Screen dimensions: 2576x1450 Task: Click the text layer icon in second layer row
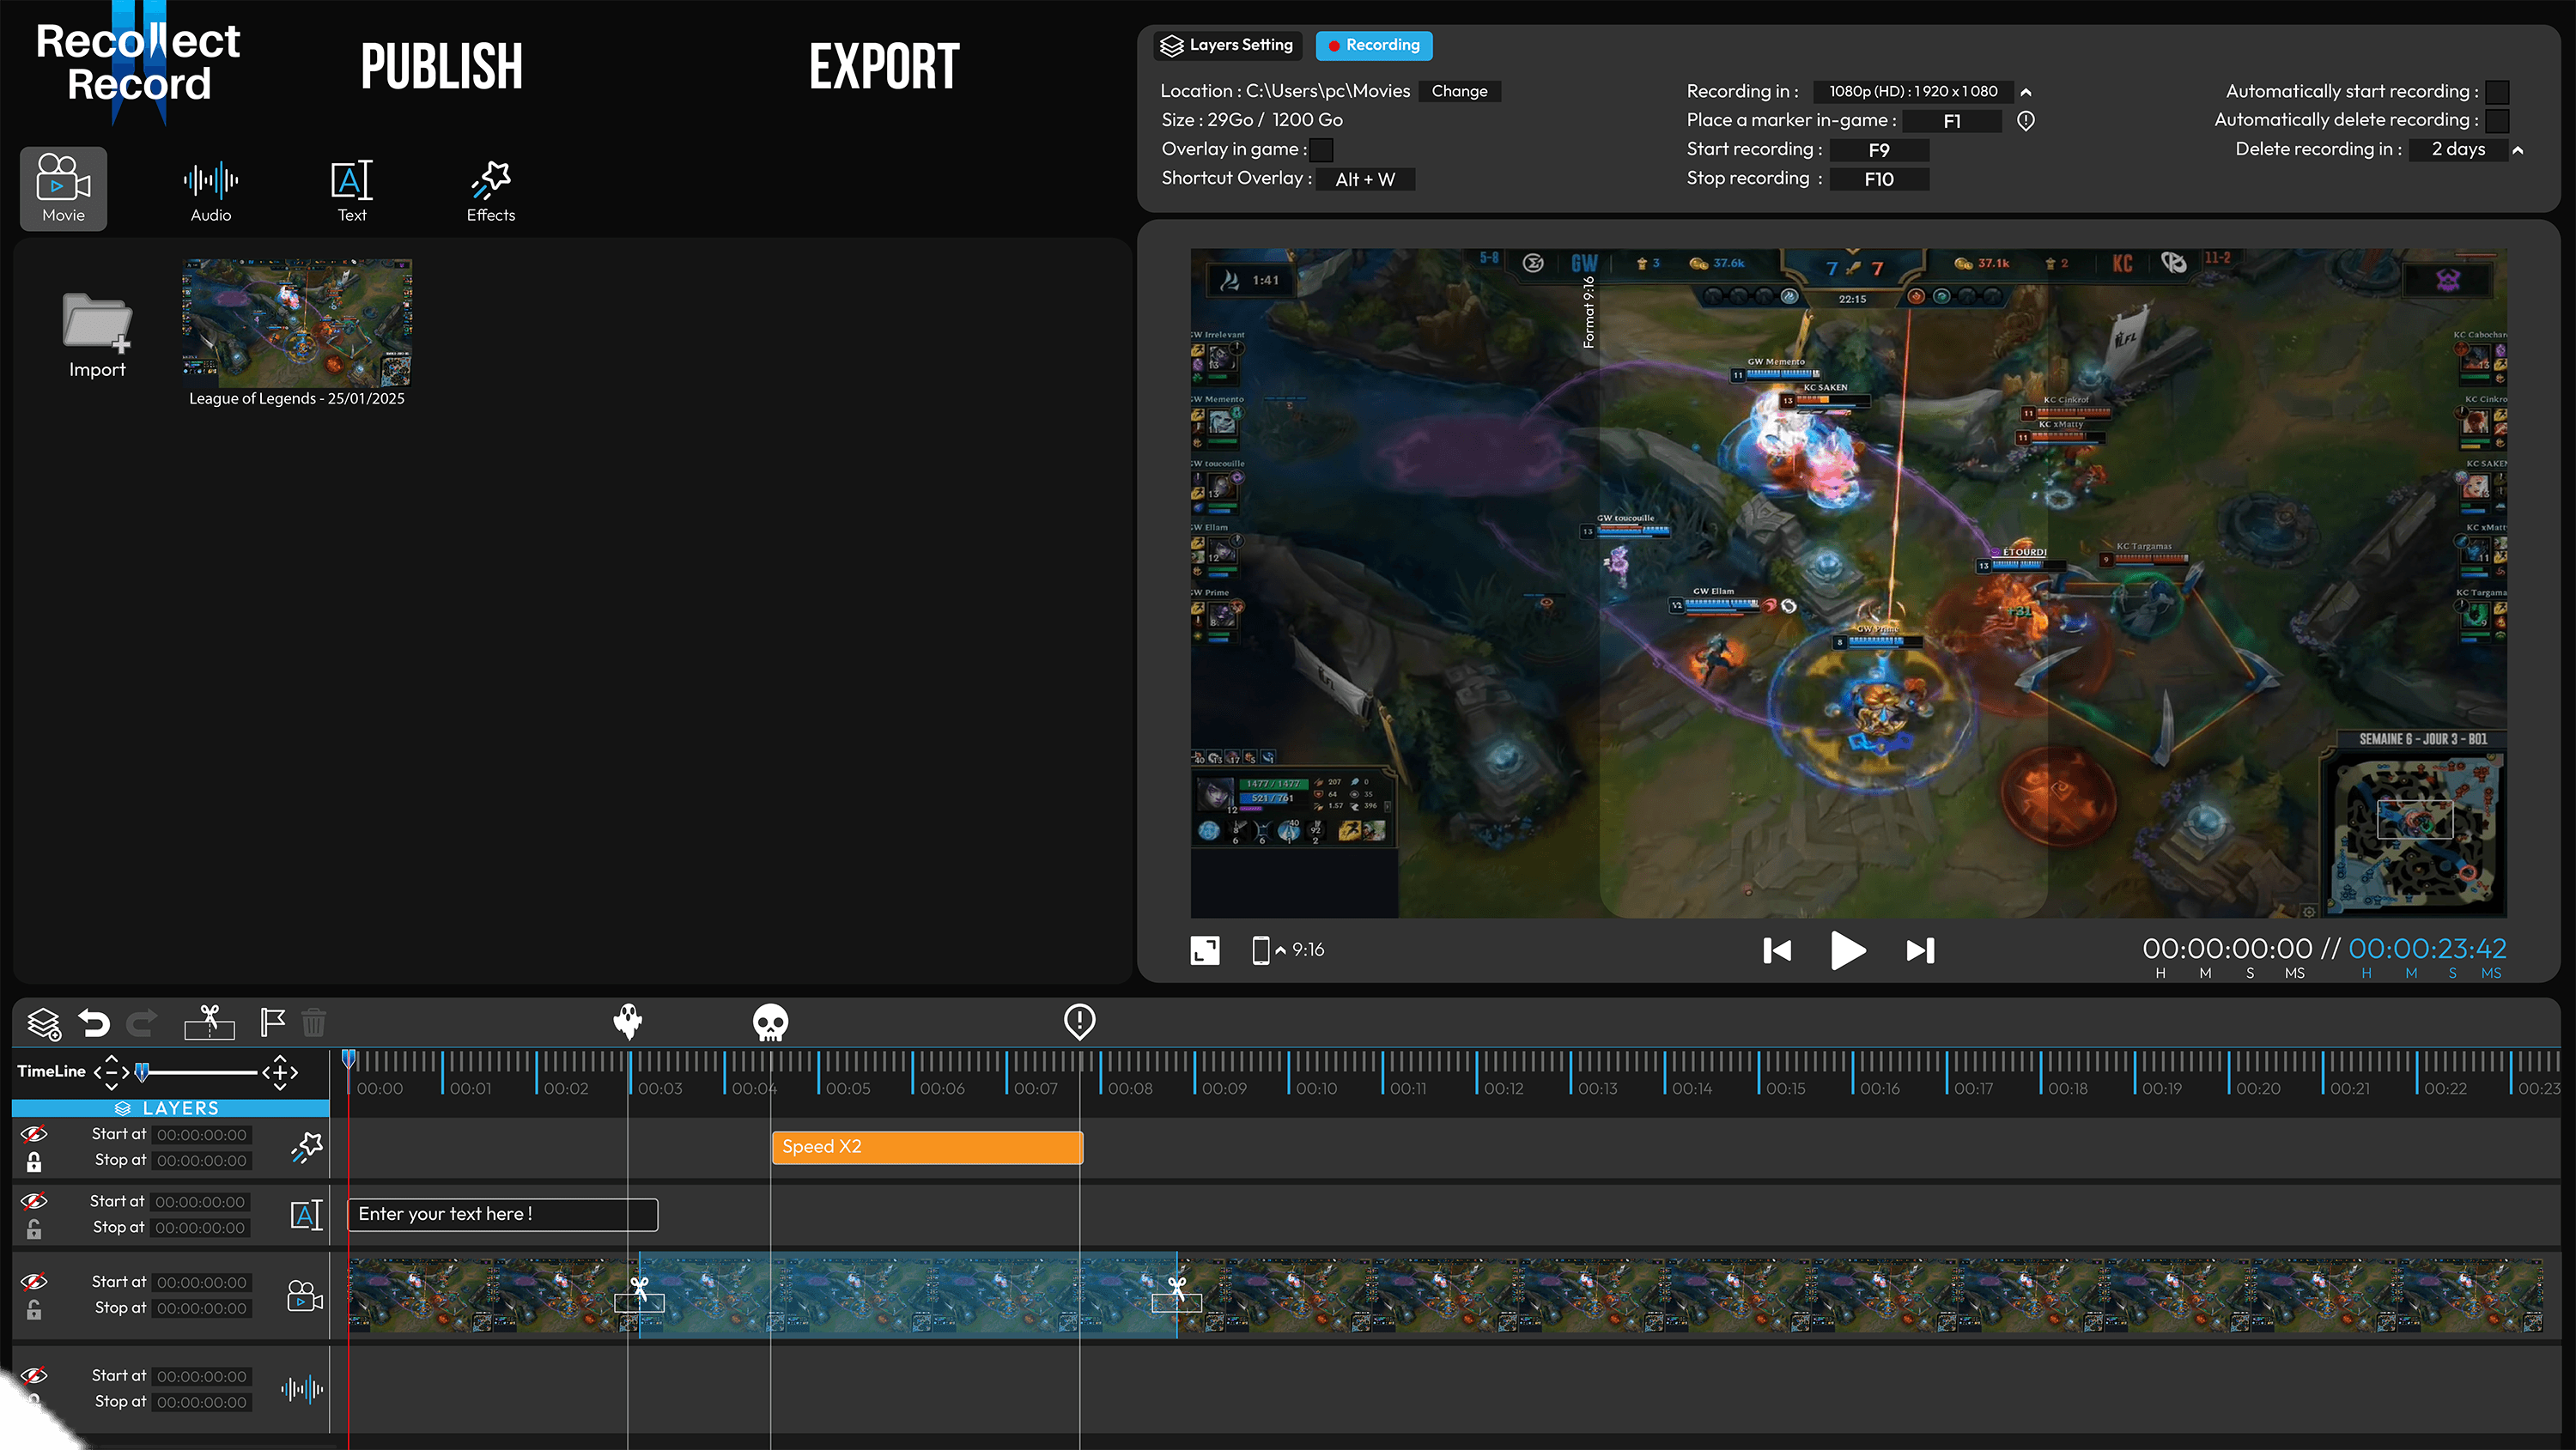point(307,1215)
